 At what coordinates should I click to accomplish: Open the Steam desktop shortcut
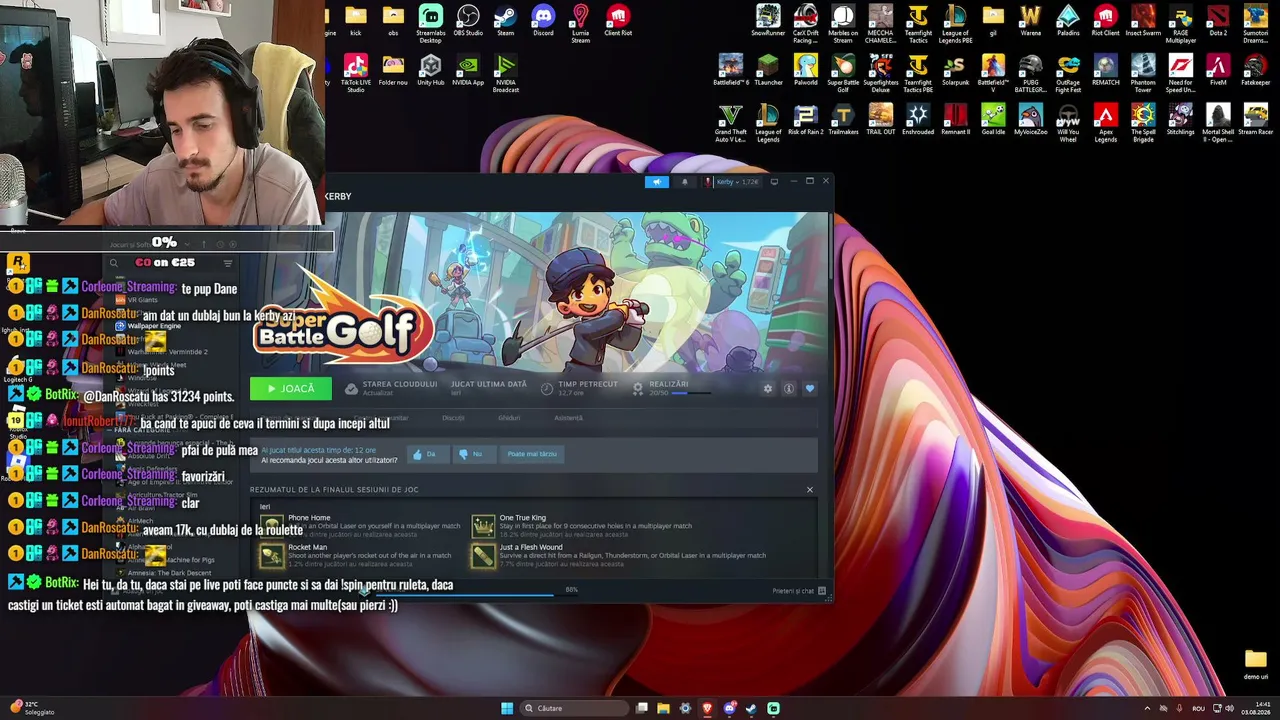click(505, 20)
